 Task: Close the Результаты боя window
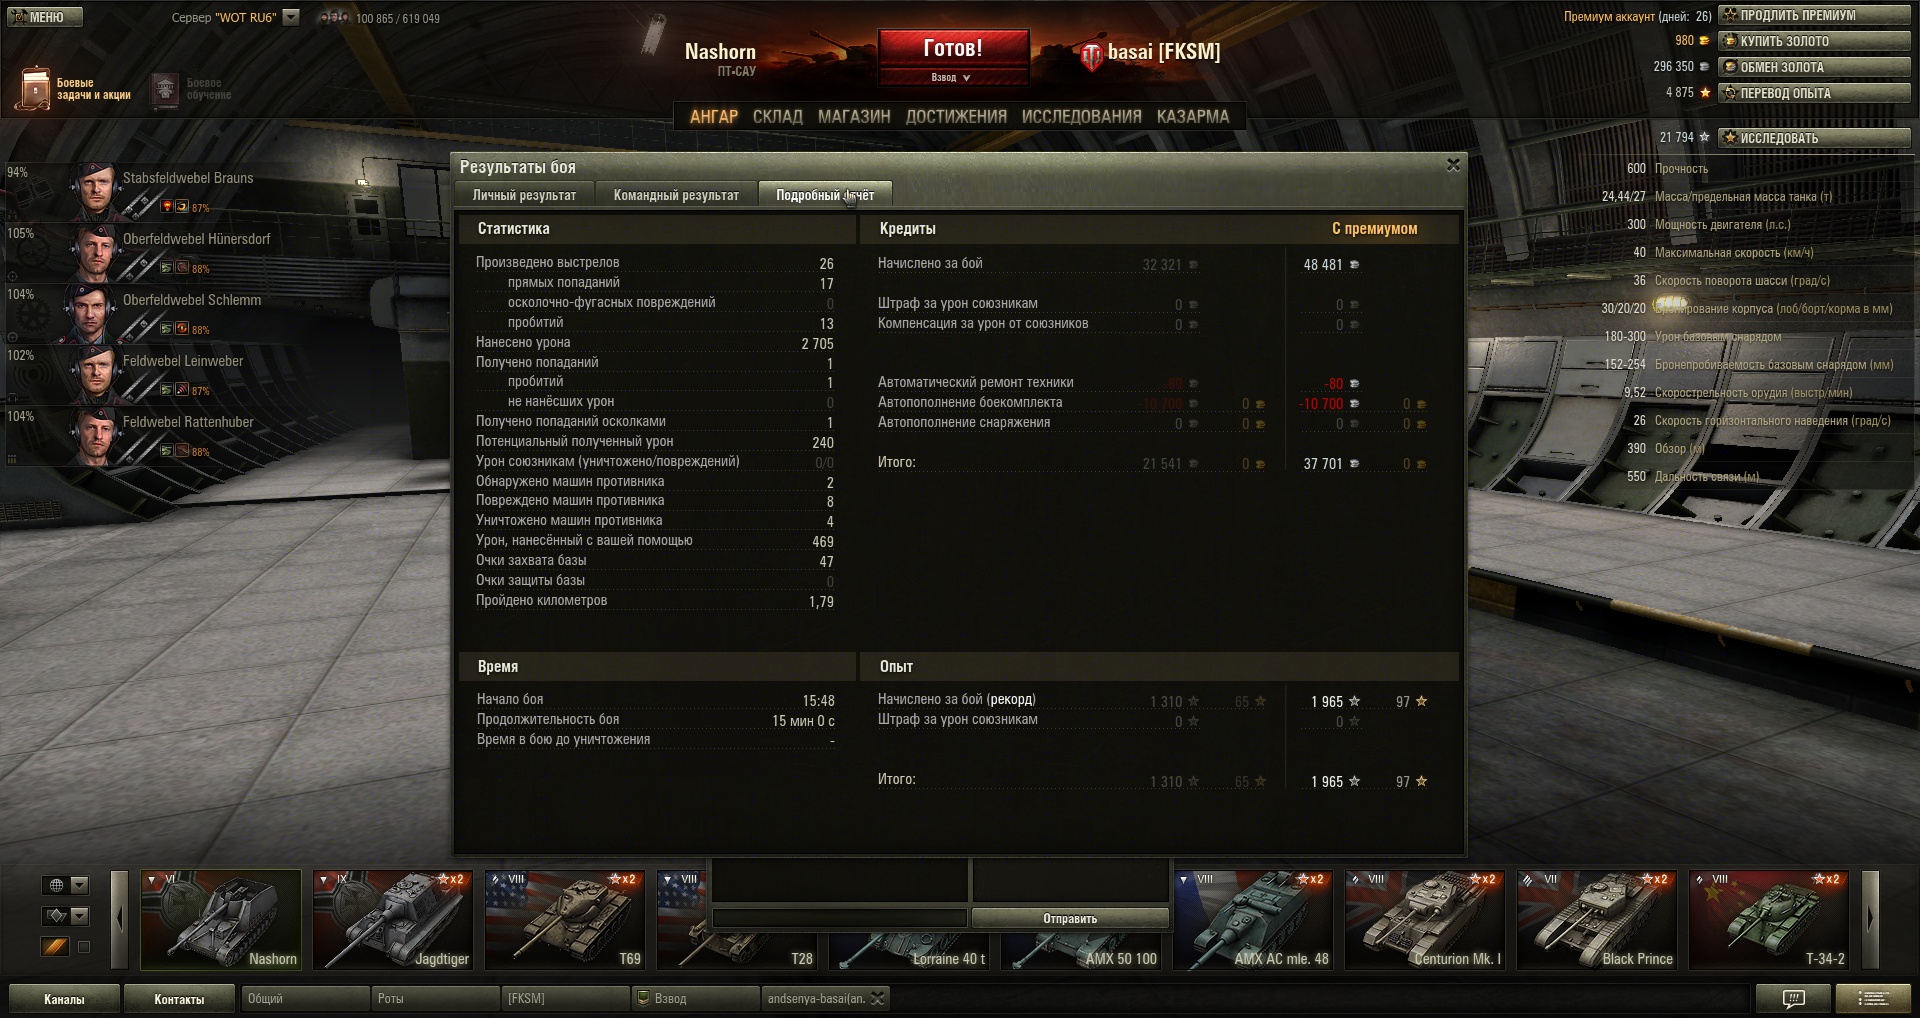pos(1453,165)
